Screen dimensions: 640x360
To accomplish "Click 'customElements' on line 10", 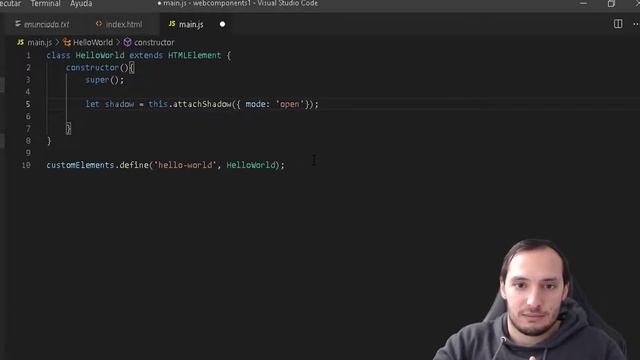I will click(80, 165).
